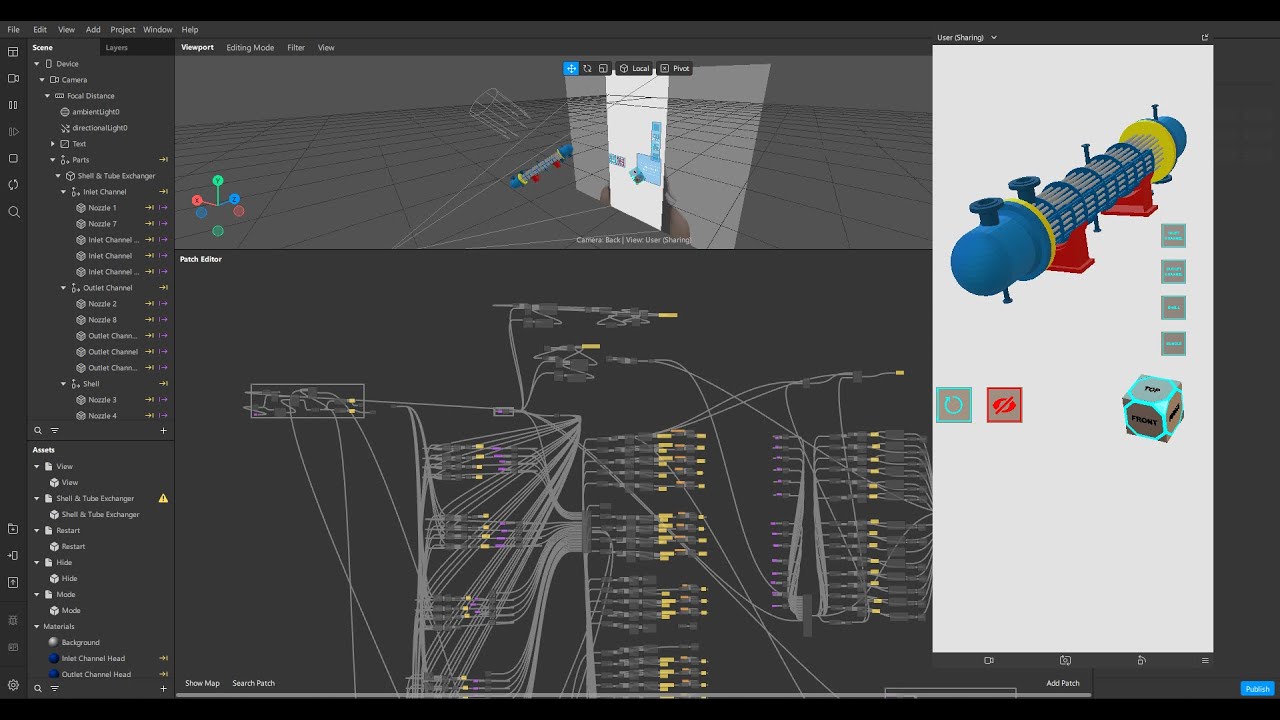Collapse the Outlet Channel tree node
Viewport: 1280px width, 720px height.
point(63,288)
